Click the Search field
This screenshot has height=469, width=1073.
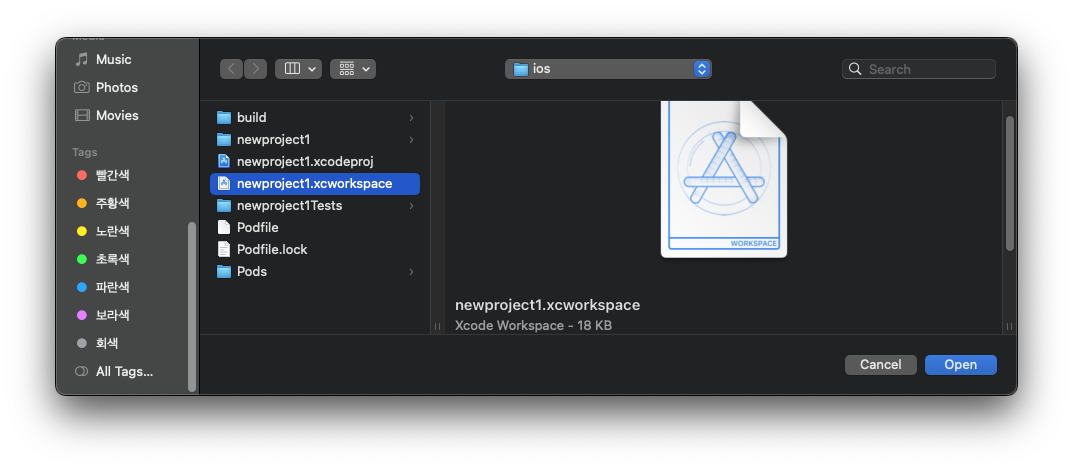(x=919, y=69)
